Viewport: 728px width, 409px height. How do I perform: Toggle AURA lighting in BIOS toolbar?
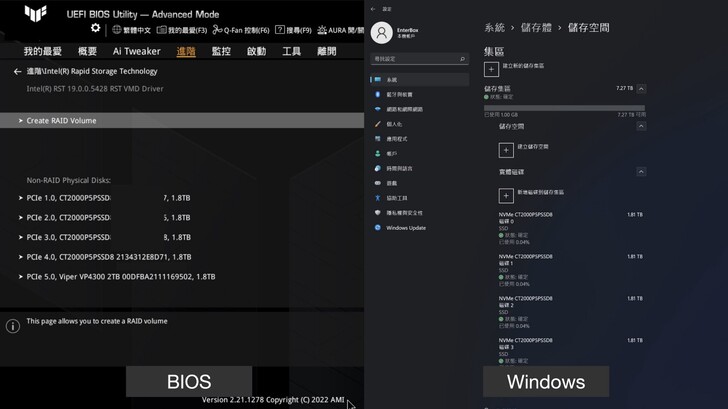(x=340, y=30)
